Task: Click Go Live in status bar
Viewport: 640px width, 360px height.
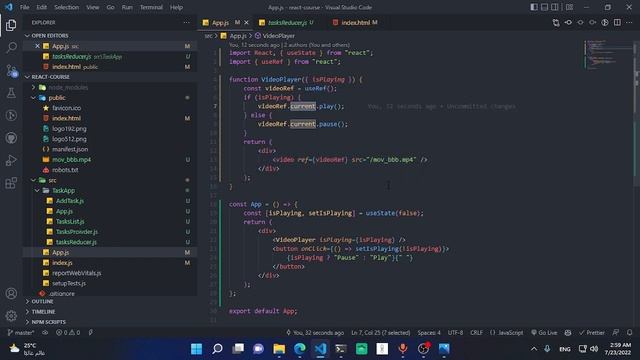Action: (x=544, y=333)
